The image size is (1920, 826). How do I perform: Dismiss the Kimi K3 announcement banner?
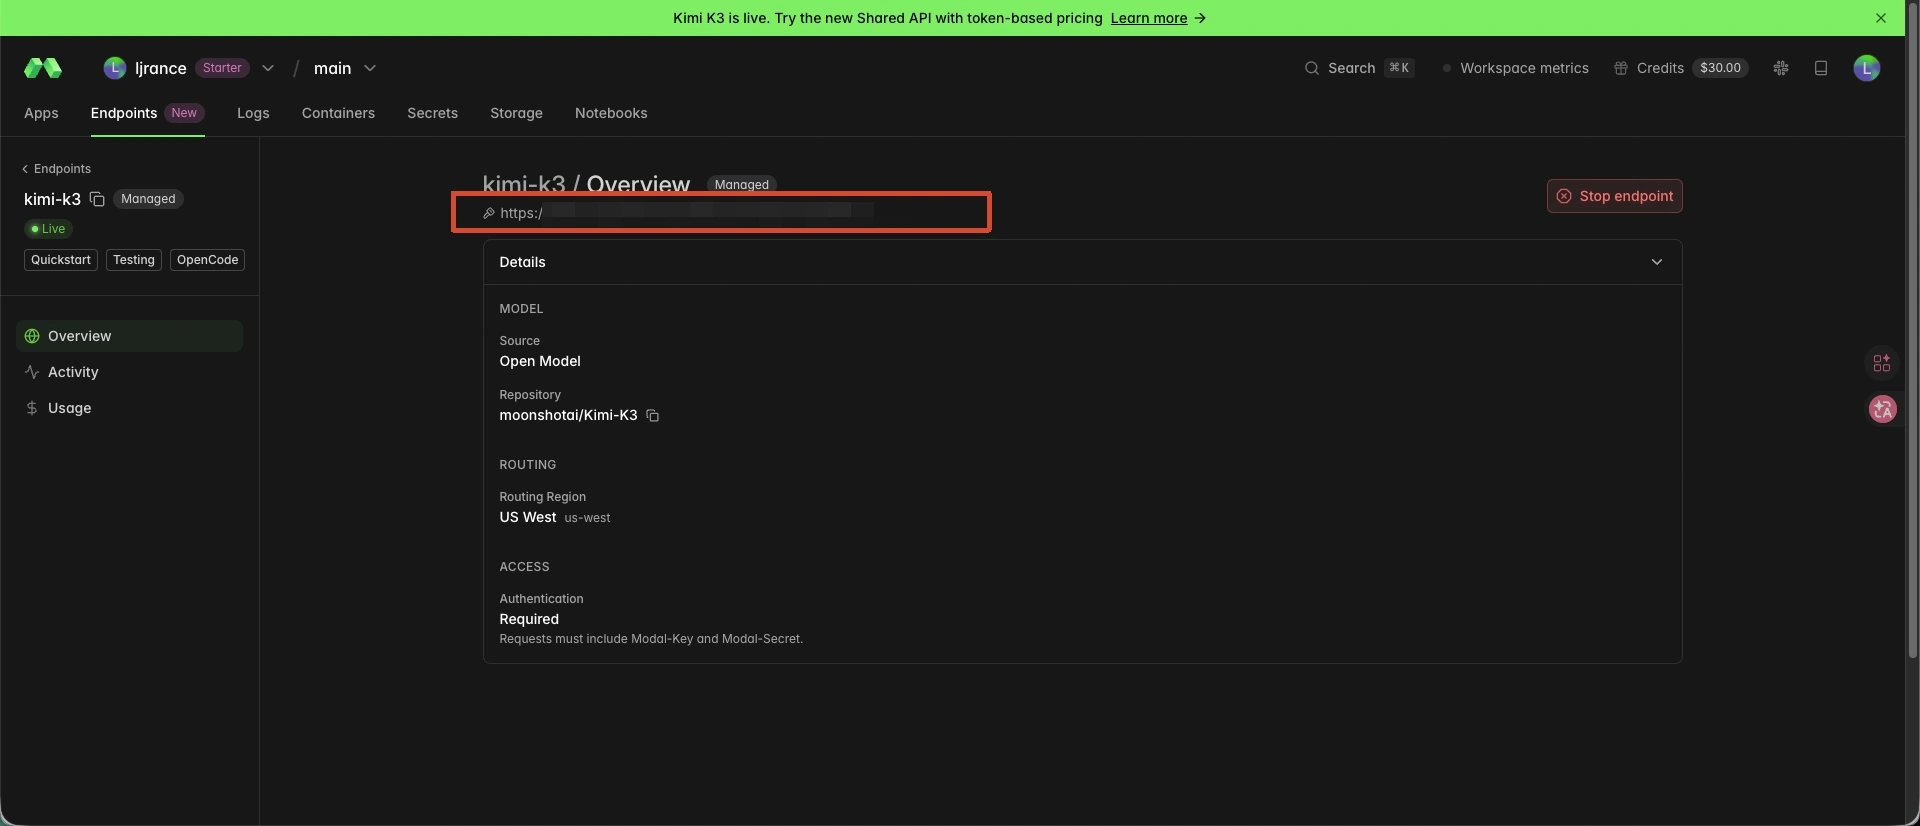coord(1881,18)
